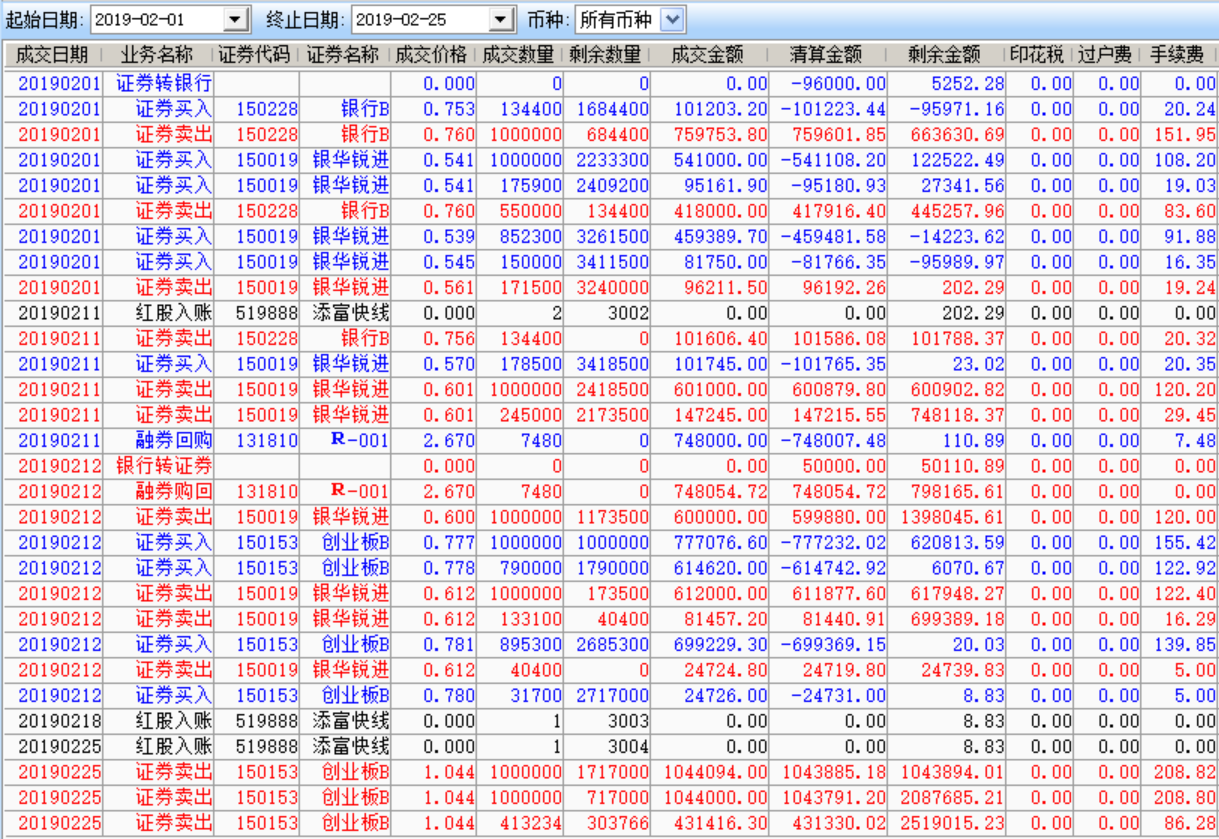Image resolution: width=1219 pixels, height=839 pixels.
Task: Sort by the 成交数量 column header
Action: (520, 55)
